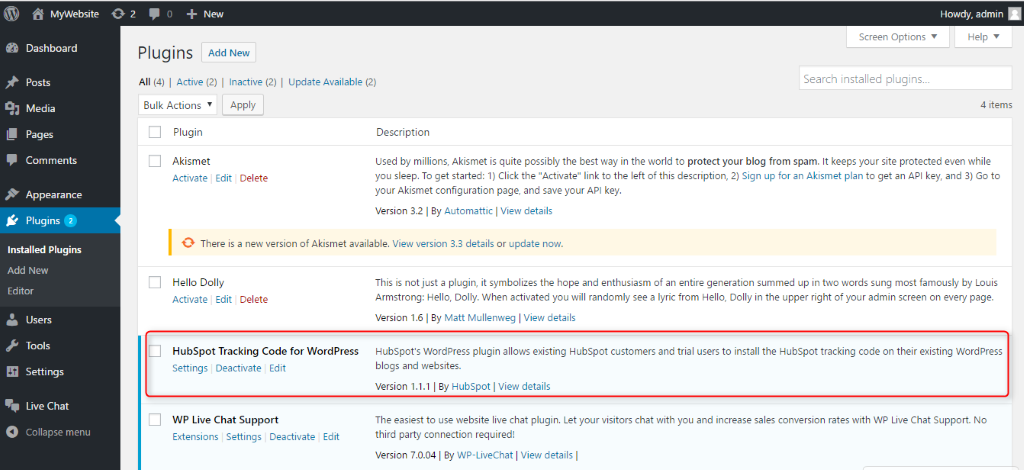This screenshot has width=1024, height=470.
Task: Open the plugin Editor submenu item
Action: (x=20, y=291)
